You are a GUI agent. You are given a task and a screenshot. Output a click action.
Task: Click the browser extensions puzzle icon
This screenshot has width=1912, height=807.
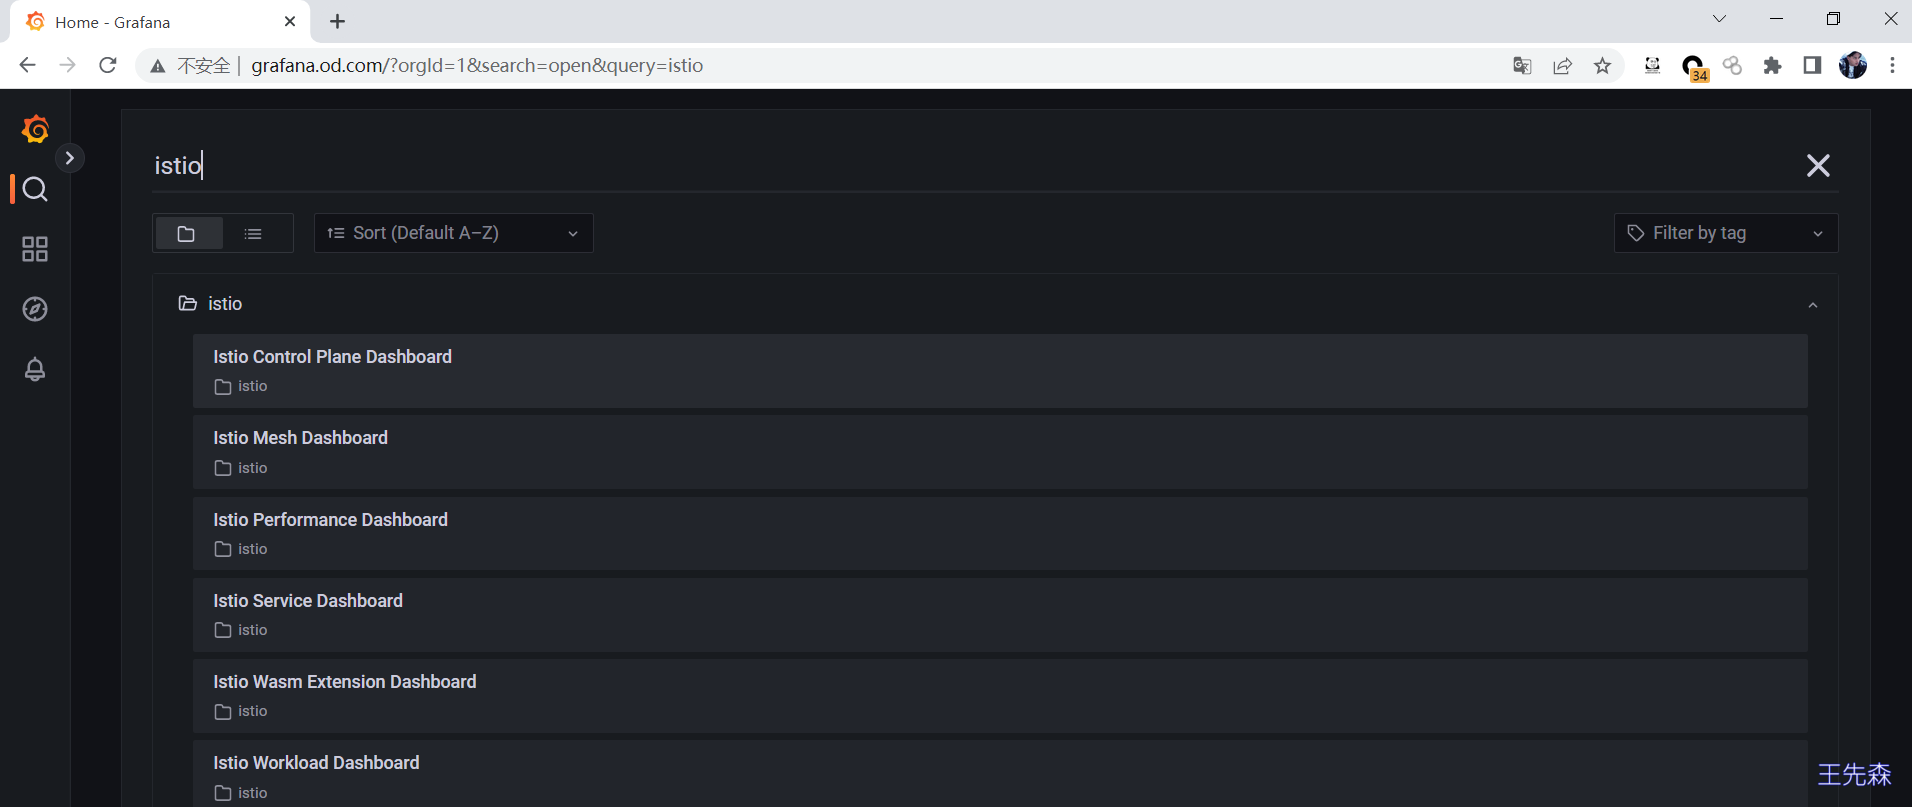tap(1772, 65)
